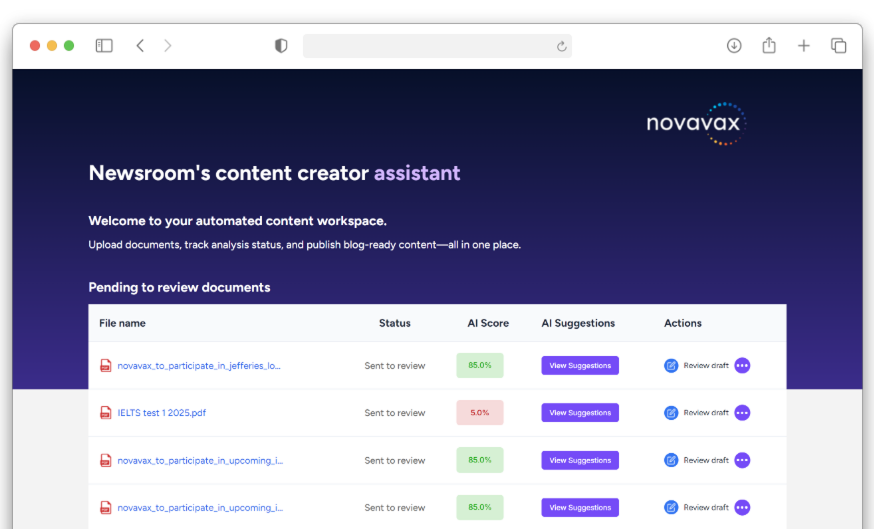The width and height of the screenshot is (874, 529).
Task: Open the IELTS test 1 2025.pdf link
Action: (x=162, y=413)
